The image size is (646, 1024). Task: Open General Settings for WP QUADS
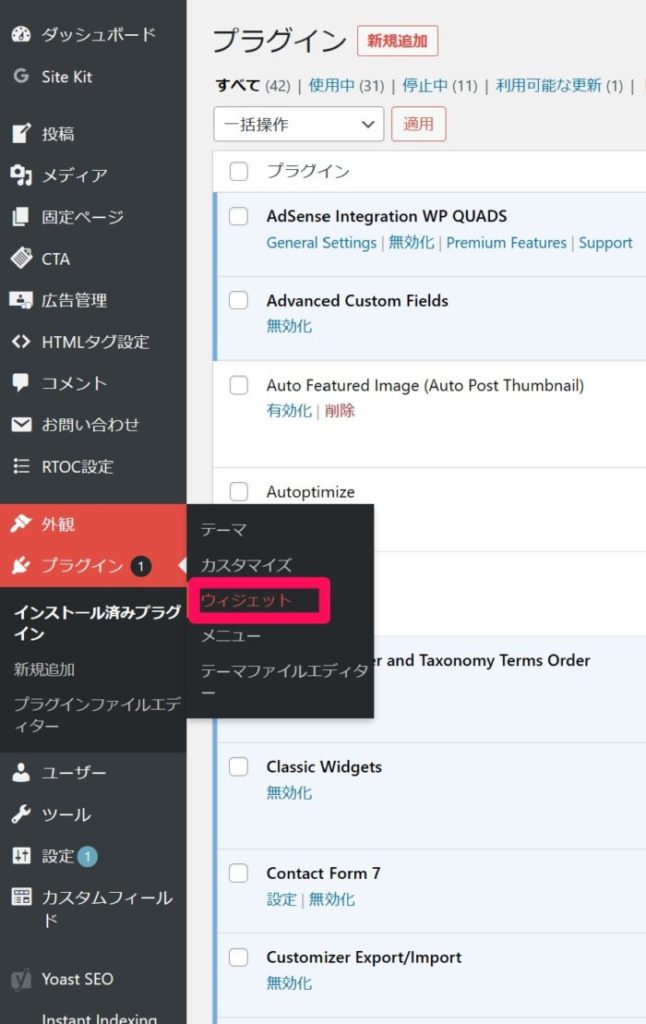(321, 243)
